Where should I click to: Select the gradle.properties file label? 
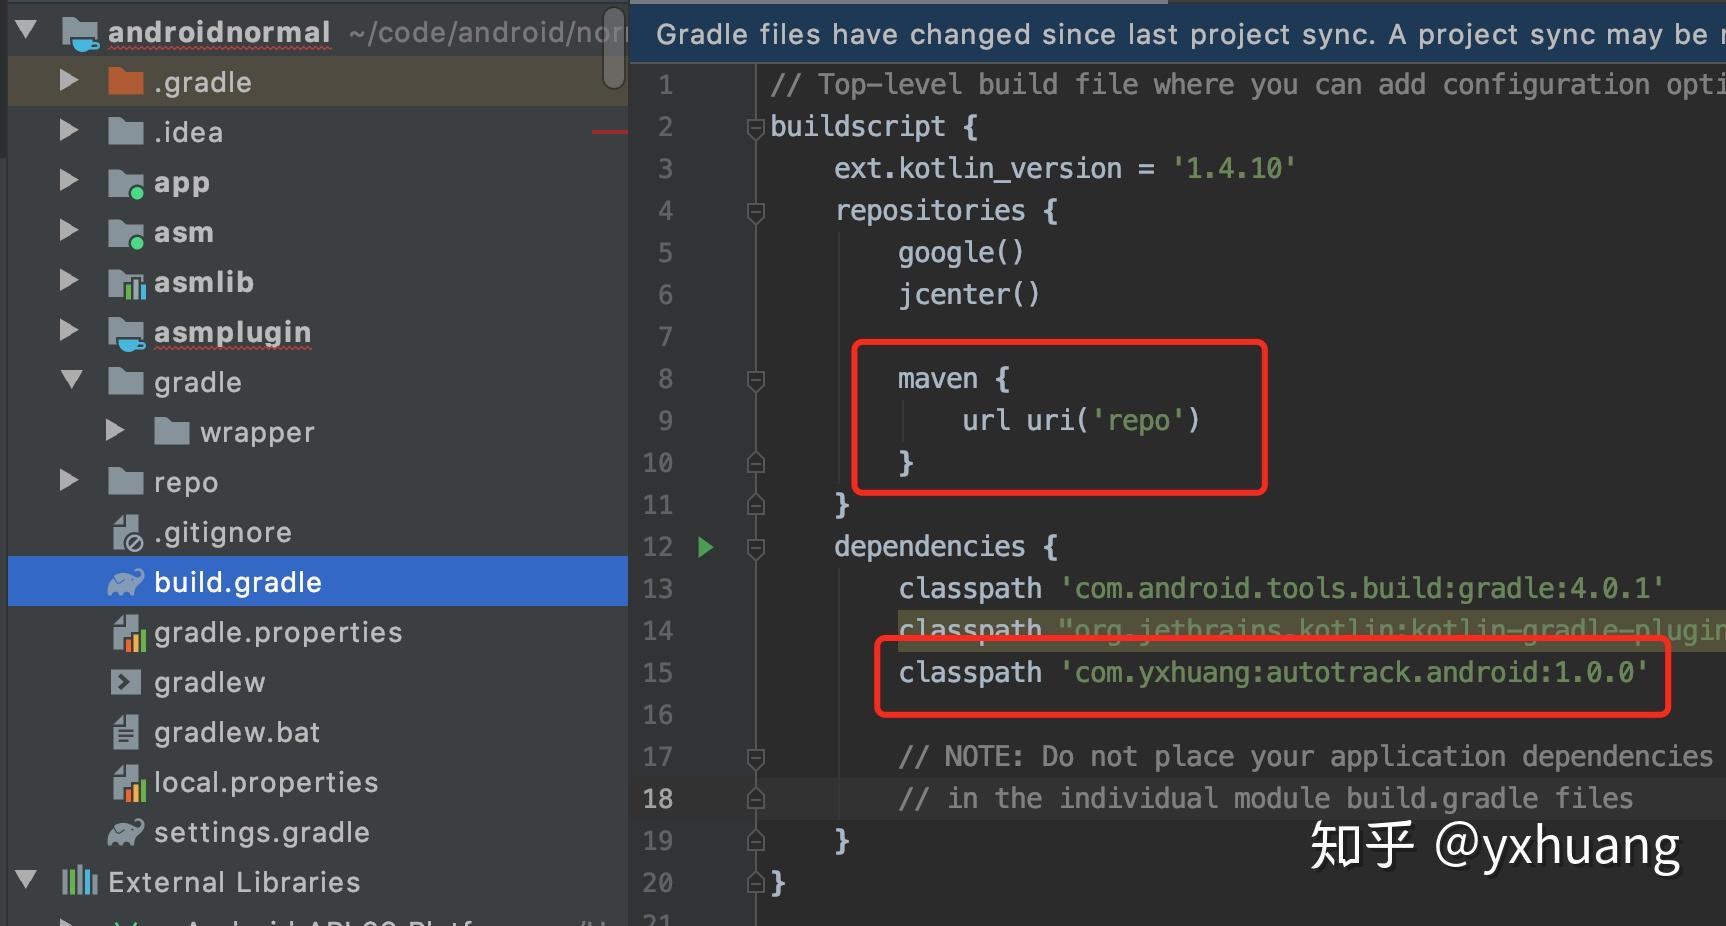point(278,632)
